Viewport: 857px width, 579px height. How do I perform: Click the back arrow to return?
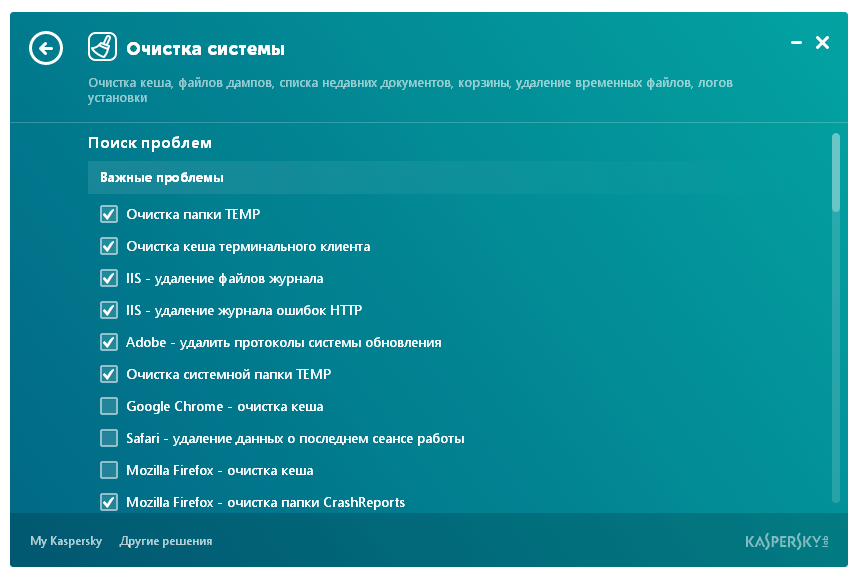(46, 48)
